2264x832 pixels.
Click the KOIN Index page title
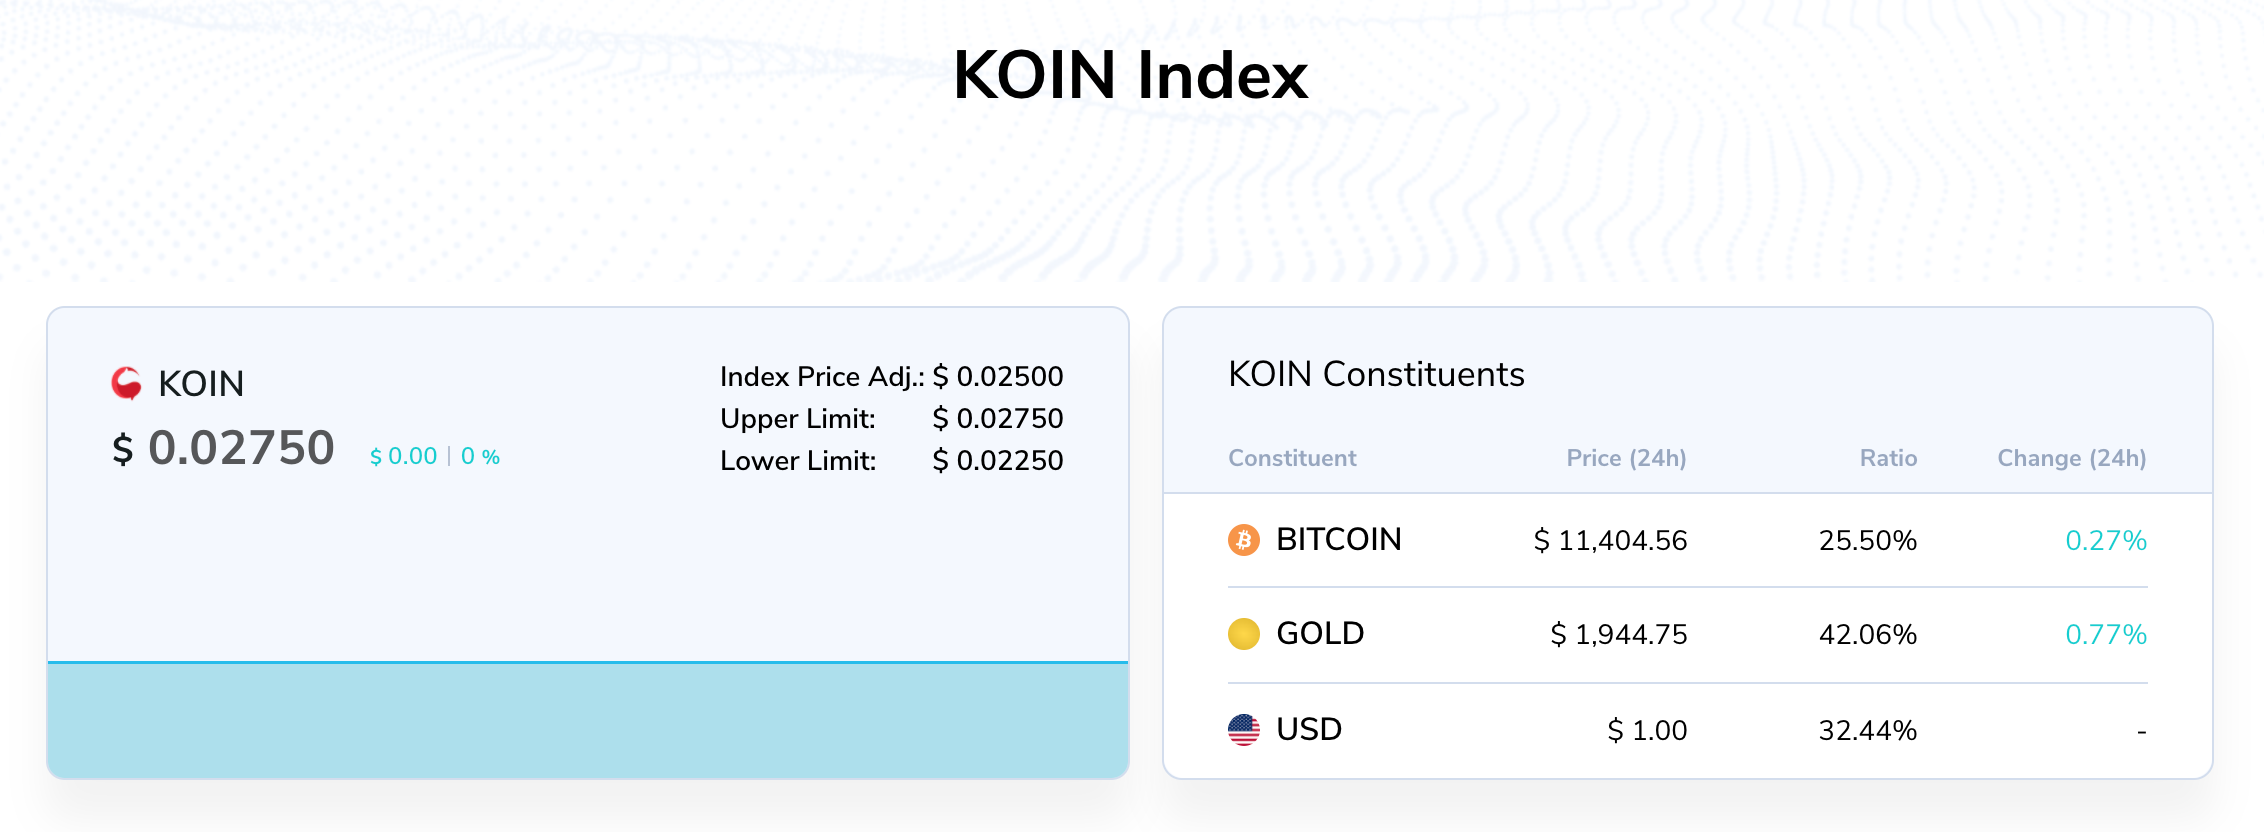point(1131,75)
